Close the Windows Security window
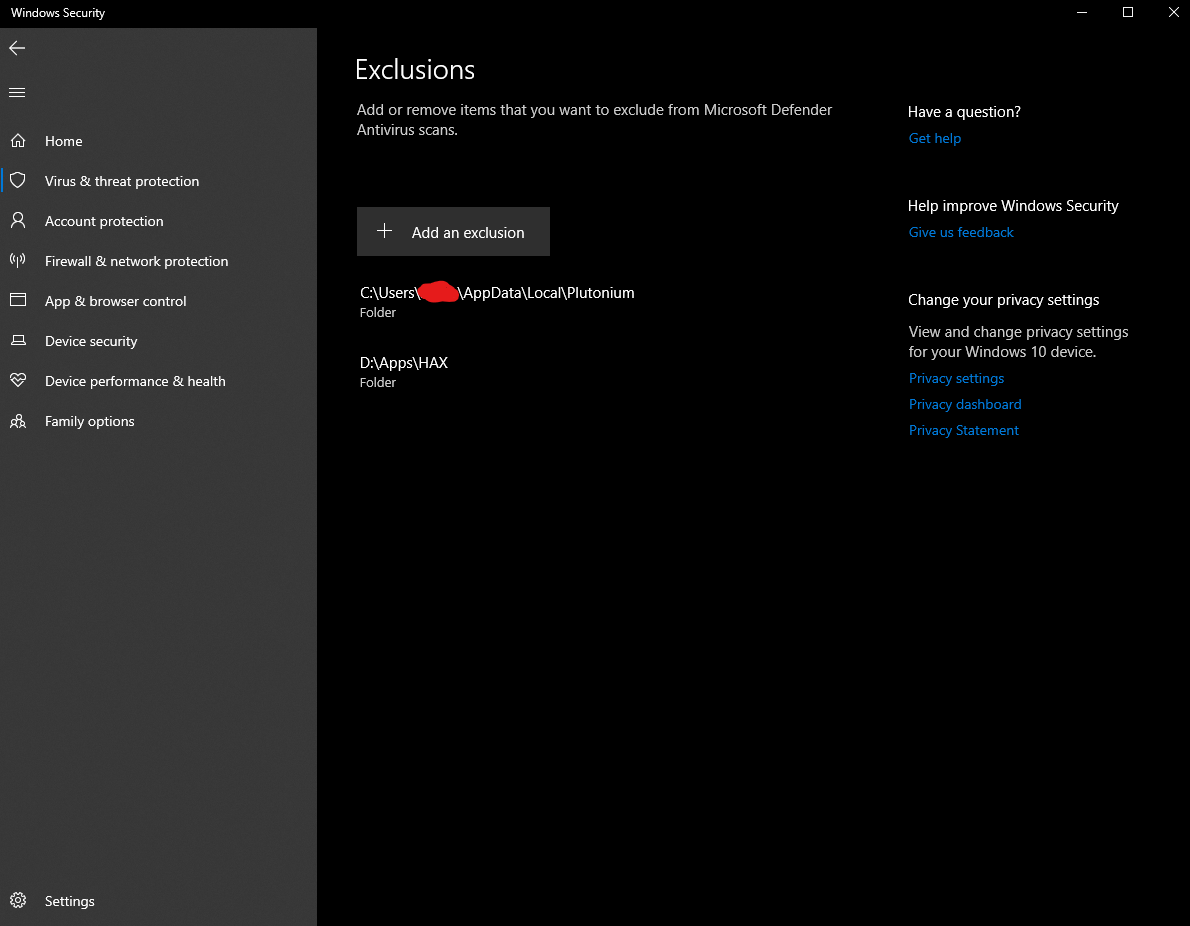The width and height of the screenshot is (1190, 926). click(x=1173, y=12)
